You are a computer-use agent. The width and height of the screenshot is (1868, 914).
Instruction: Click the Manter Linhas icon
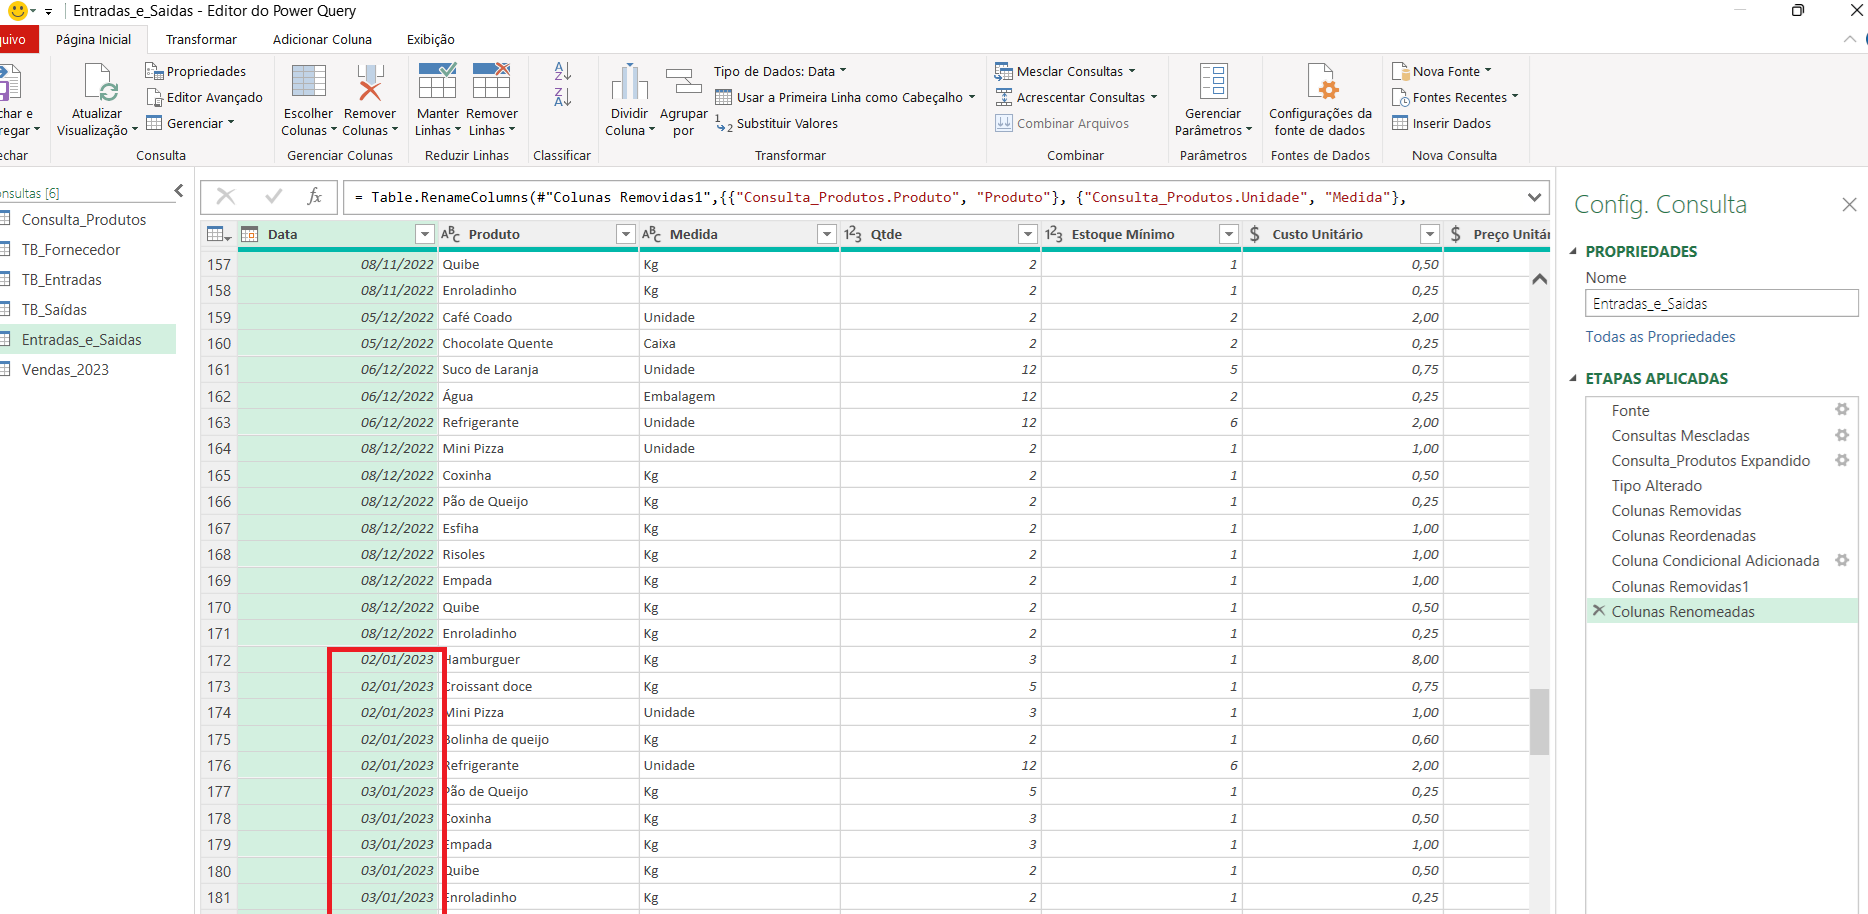(x=437, y=82)
